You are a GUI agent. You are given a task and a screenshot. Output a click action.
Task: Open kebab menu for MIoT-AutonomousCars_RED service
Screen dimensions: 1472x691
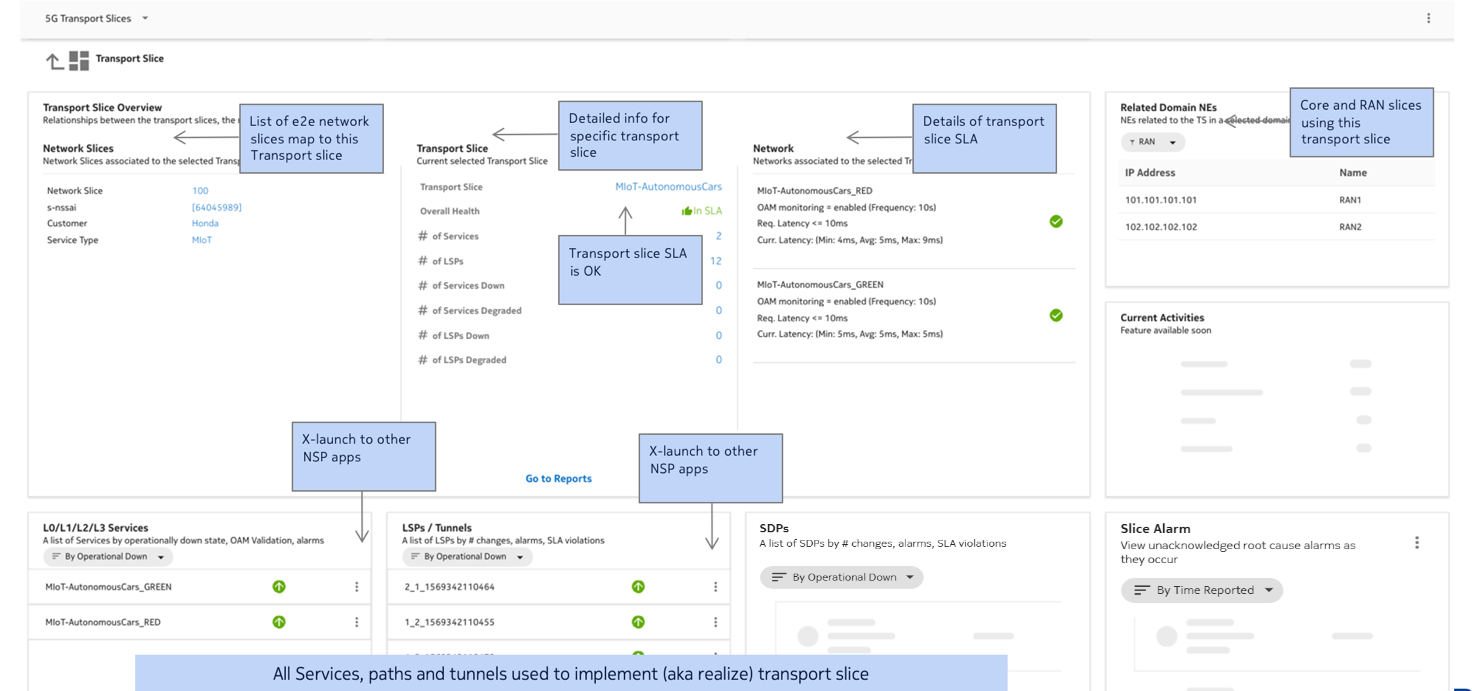[357, 622]
